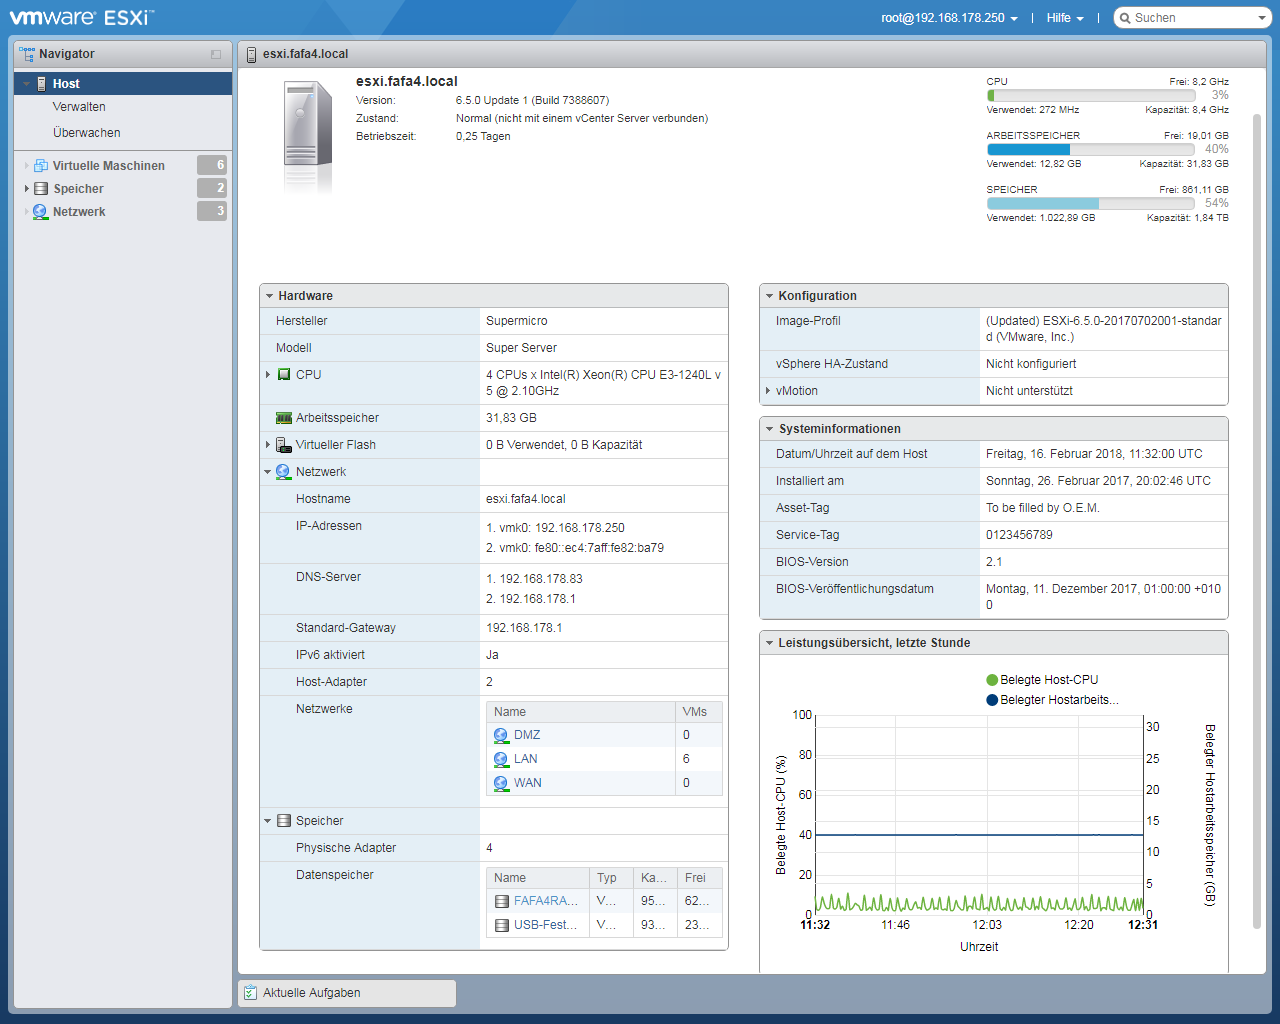Open the DMZ network link
The image size is (1280, 1024).
click(x=527, y=735)
